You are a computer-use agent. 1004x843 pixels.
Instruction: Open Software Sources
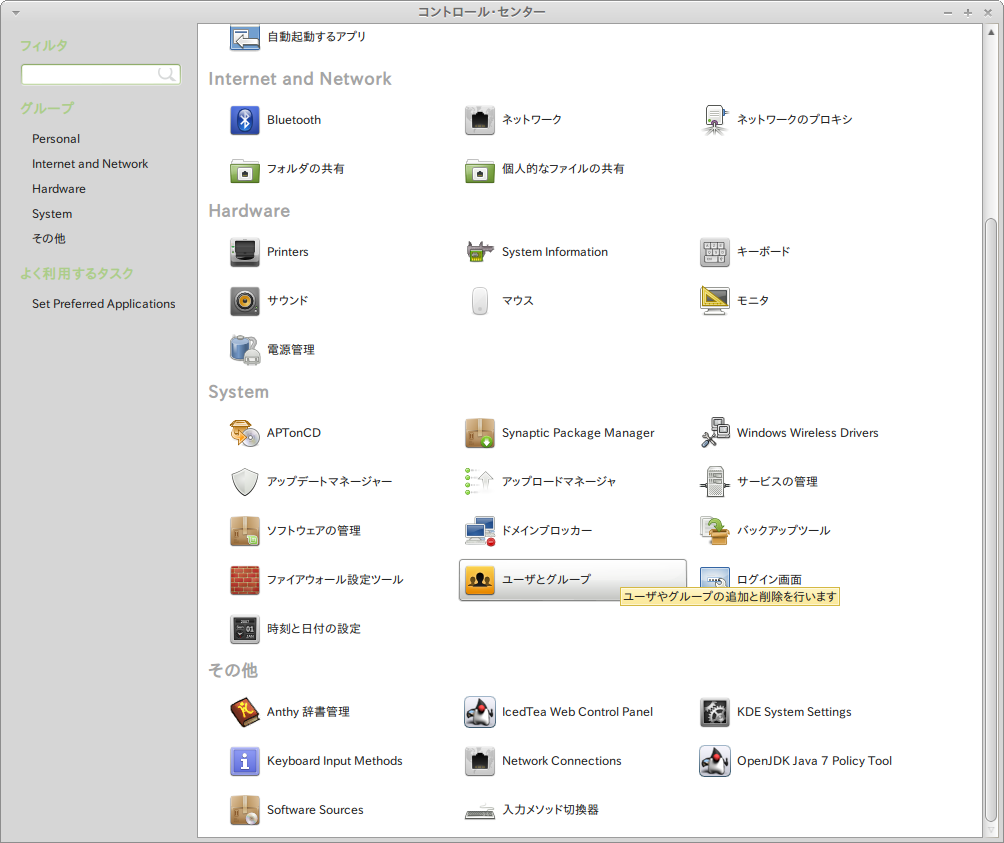[x=244, y=810]
